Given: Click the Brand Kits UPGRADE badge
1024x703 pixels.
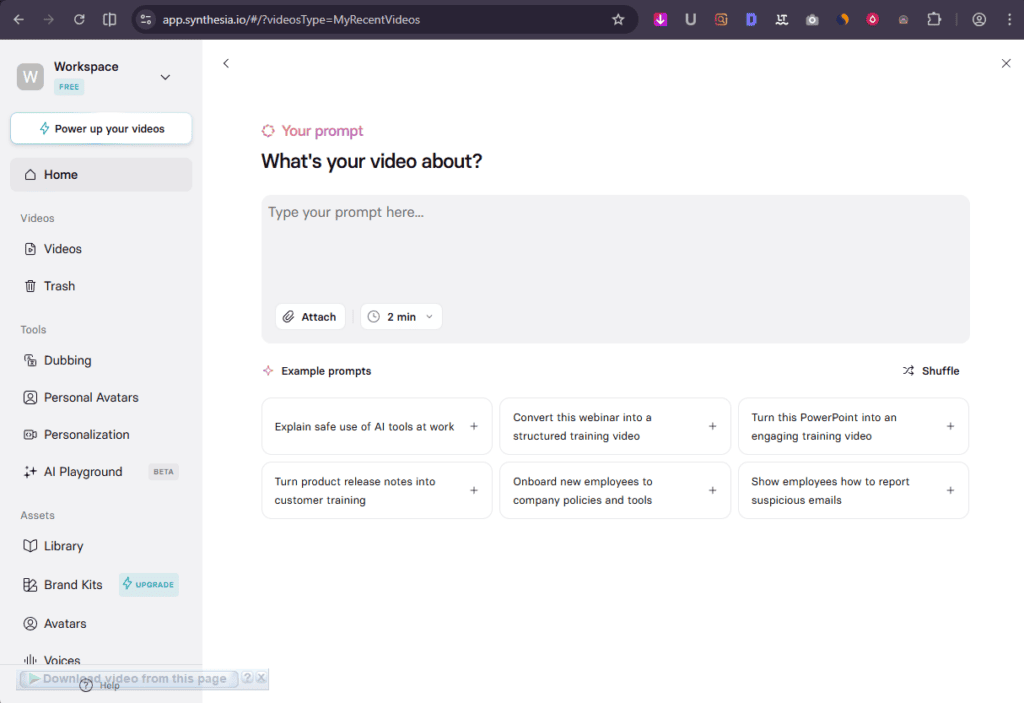Looking at the screenshot, I should [149, 585].
